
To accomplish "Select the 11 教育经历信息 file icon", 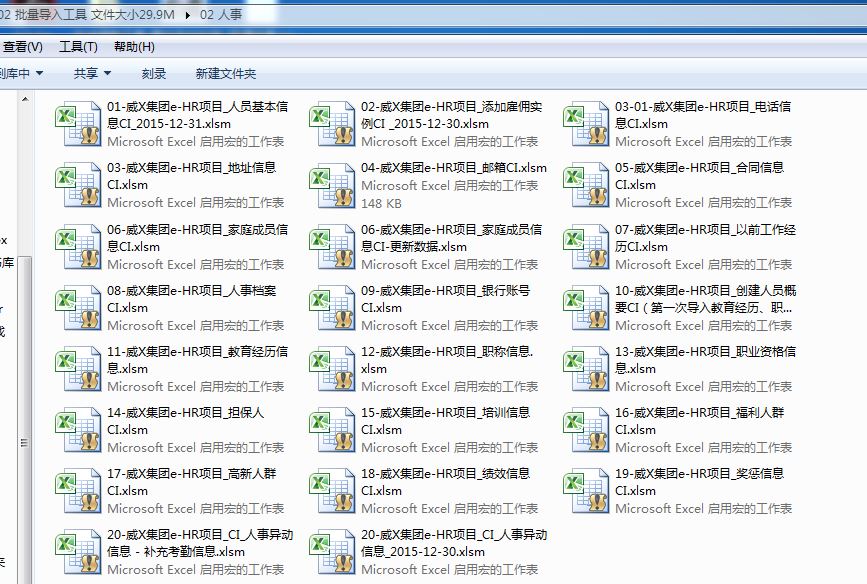I will 78,368.
